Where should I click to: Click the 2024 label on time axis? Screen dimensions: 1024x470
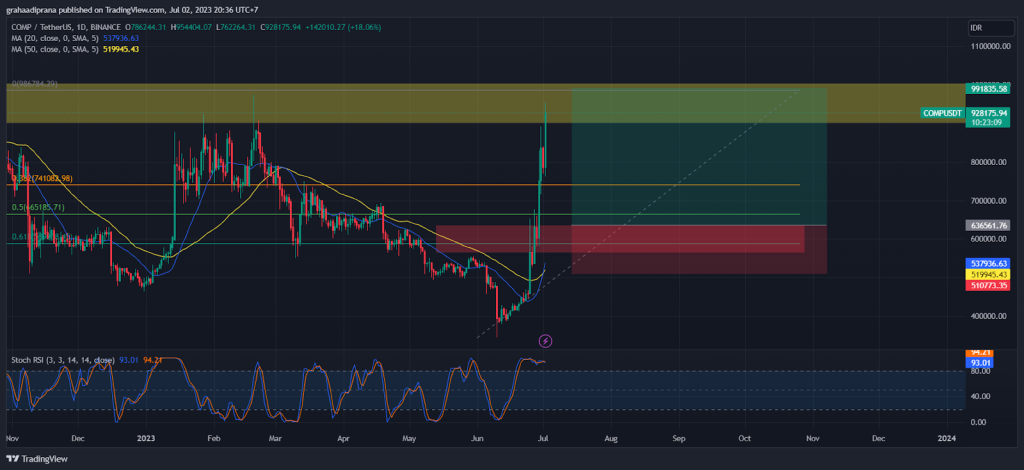(x=946, y=439)
